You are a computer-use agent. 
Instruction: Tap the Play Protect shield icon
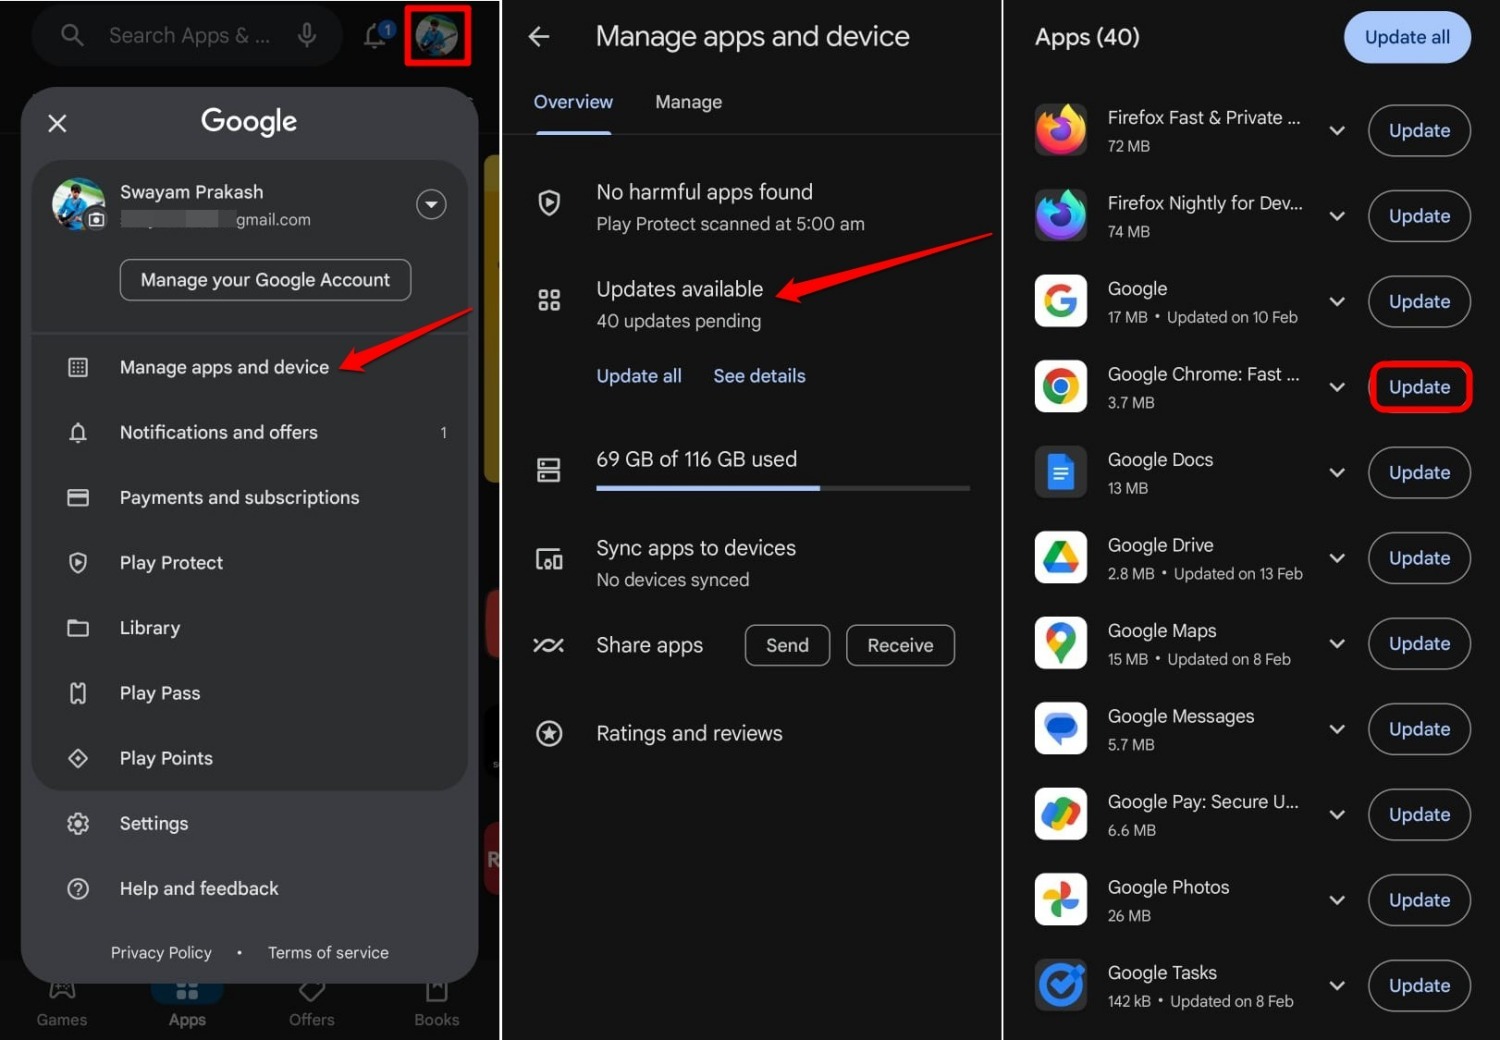point(549,203)
